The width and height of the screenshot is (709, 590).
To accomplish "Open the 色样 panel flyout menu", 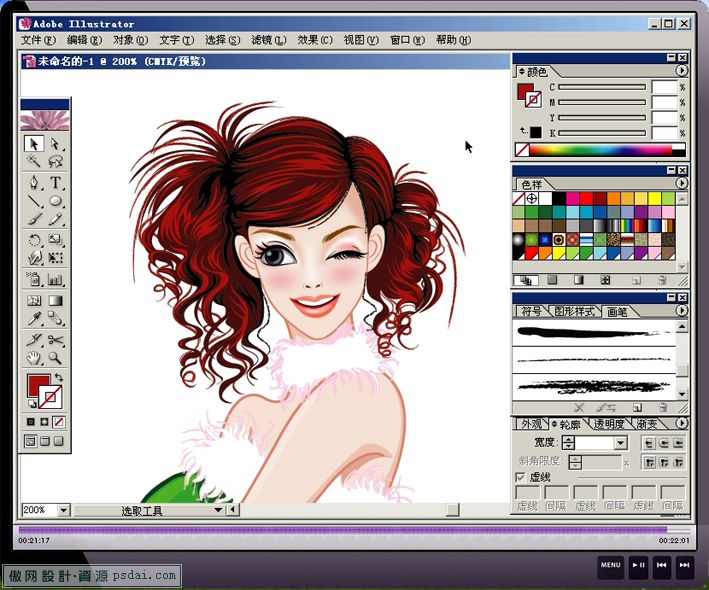I will pyautogui.click(x=681, y=183).
